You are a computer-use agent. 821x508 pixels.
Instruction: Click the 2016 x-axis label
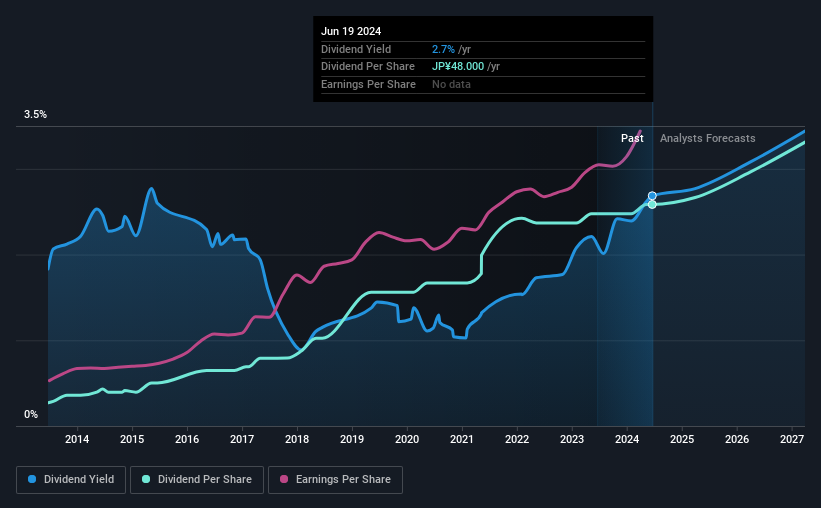(x=187, y=439)
